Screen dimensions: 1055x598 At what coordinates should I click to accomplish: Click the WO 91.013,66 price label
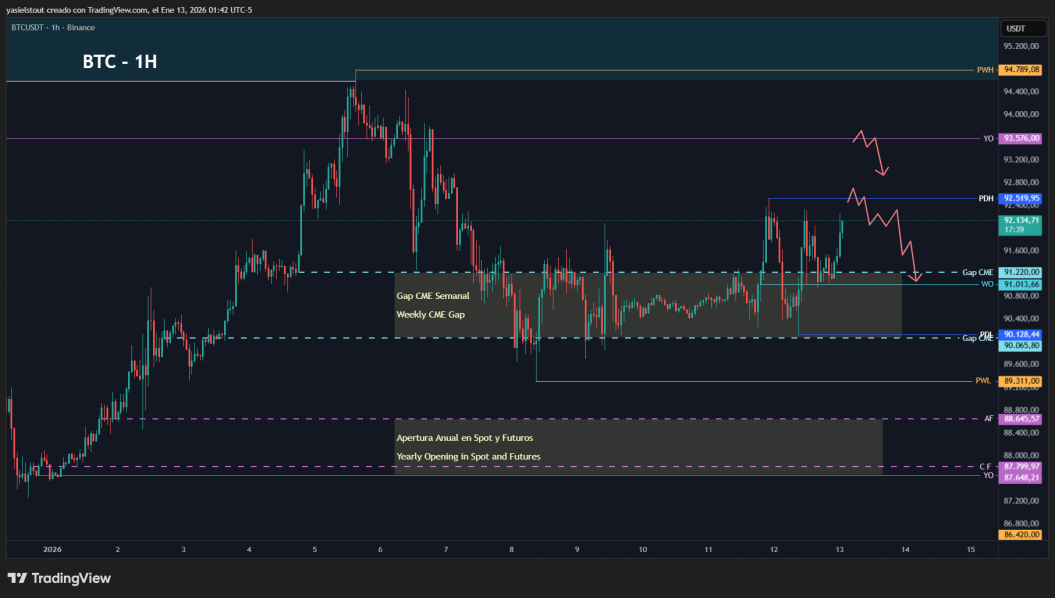click(x=1021, y=285)
